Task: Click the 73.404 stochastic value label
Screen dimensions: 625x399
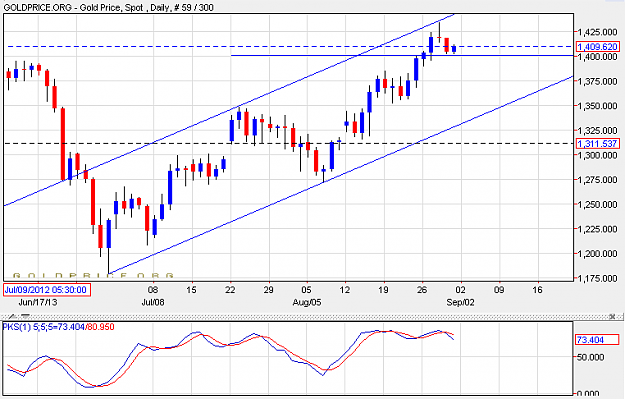Action: pos(597,340)
